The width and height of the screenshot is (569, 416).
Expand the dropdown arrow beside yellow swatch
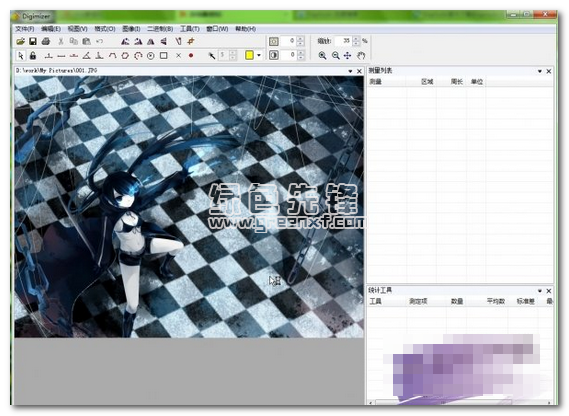[259, 55]
